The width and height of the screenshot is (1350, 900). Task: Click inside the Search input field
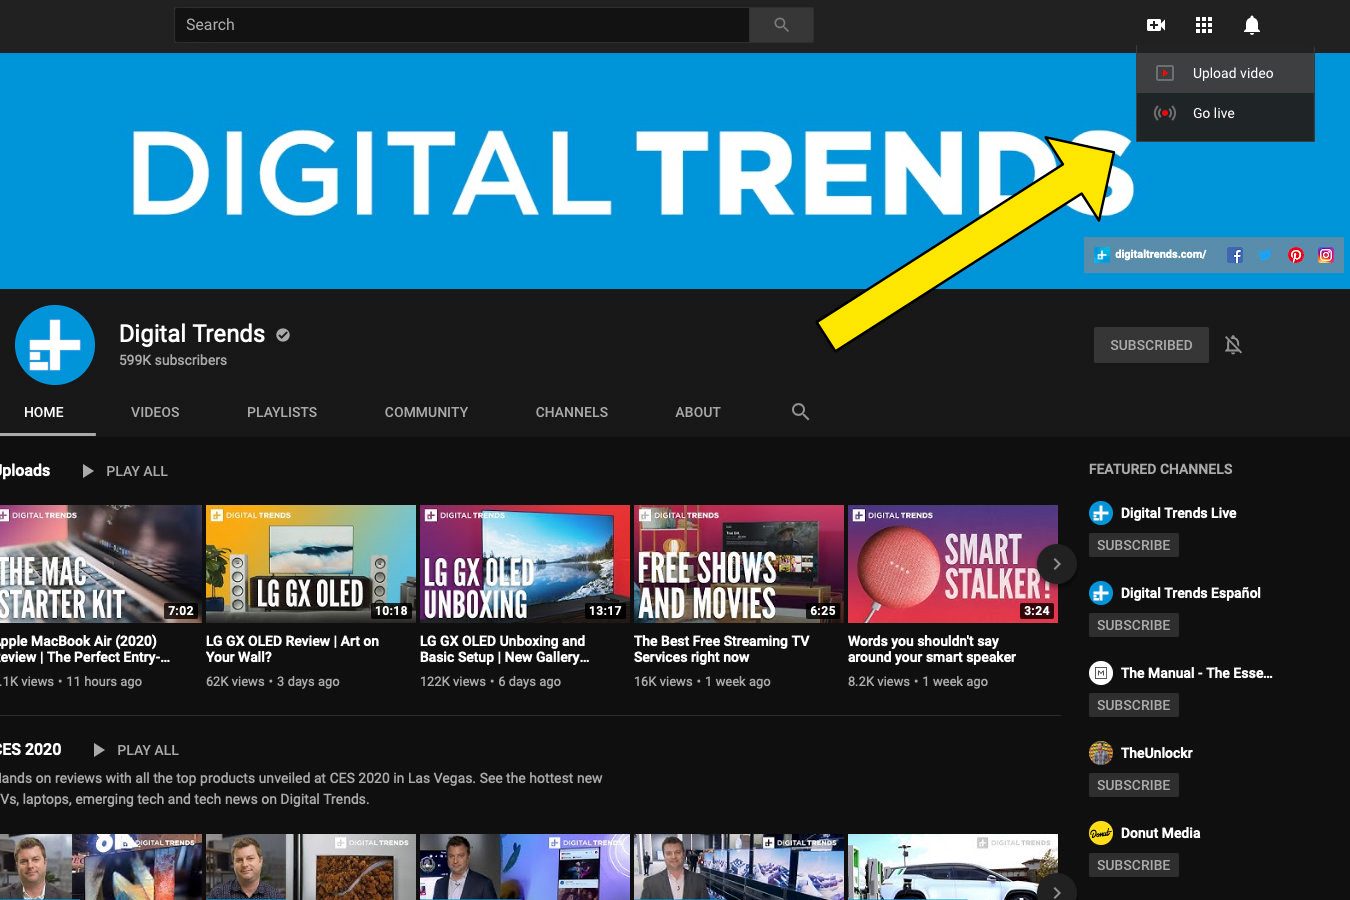(462, 25)
